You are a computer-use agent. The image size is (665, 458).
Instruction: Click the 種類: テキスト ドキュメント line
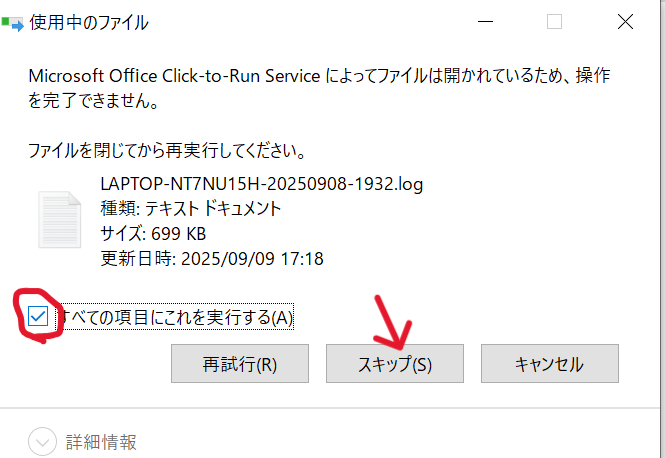(191, 209)
